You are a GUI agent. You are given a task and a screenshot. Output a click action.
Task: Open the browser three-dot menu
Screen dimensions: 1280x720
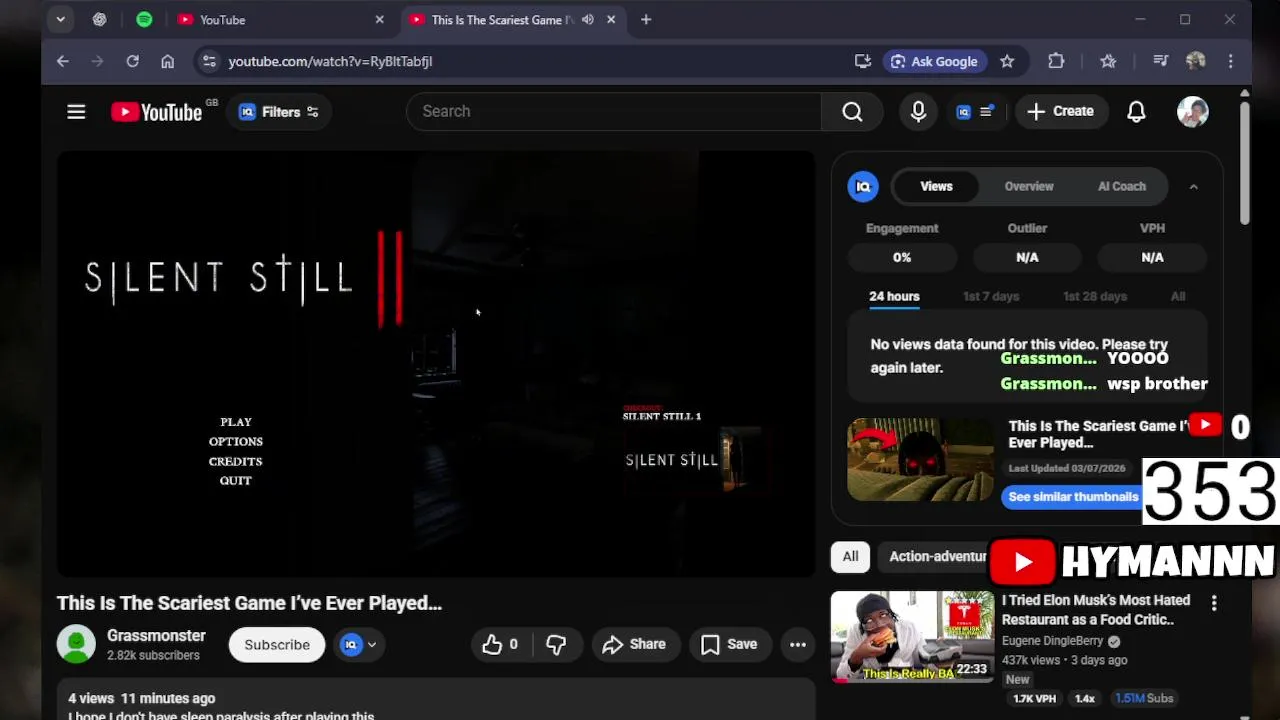tap(1231, 61)
